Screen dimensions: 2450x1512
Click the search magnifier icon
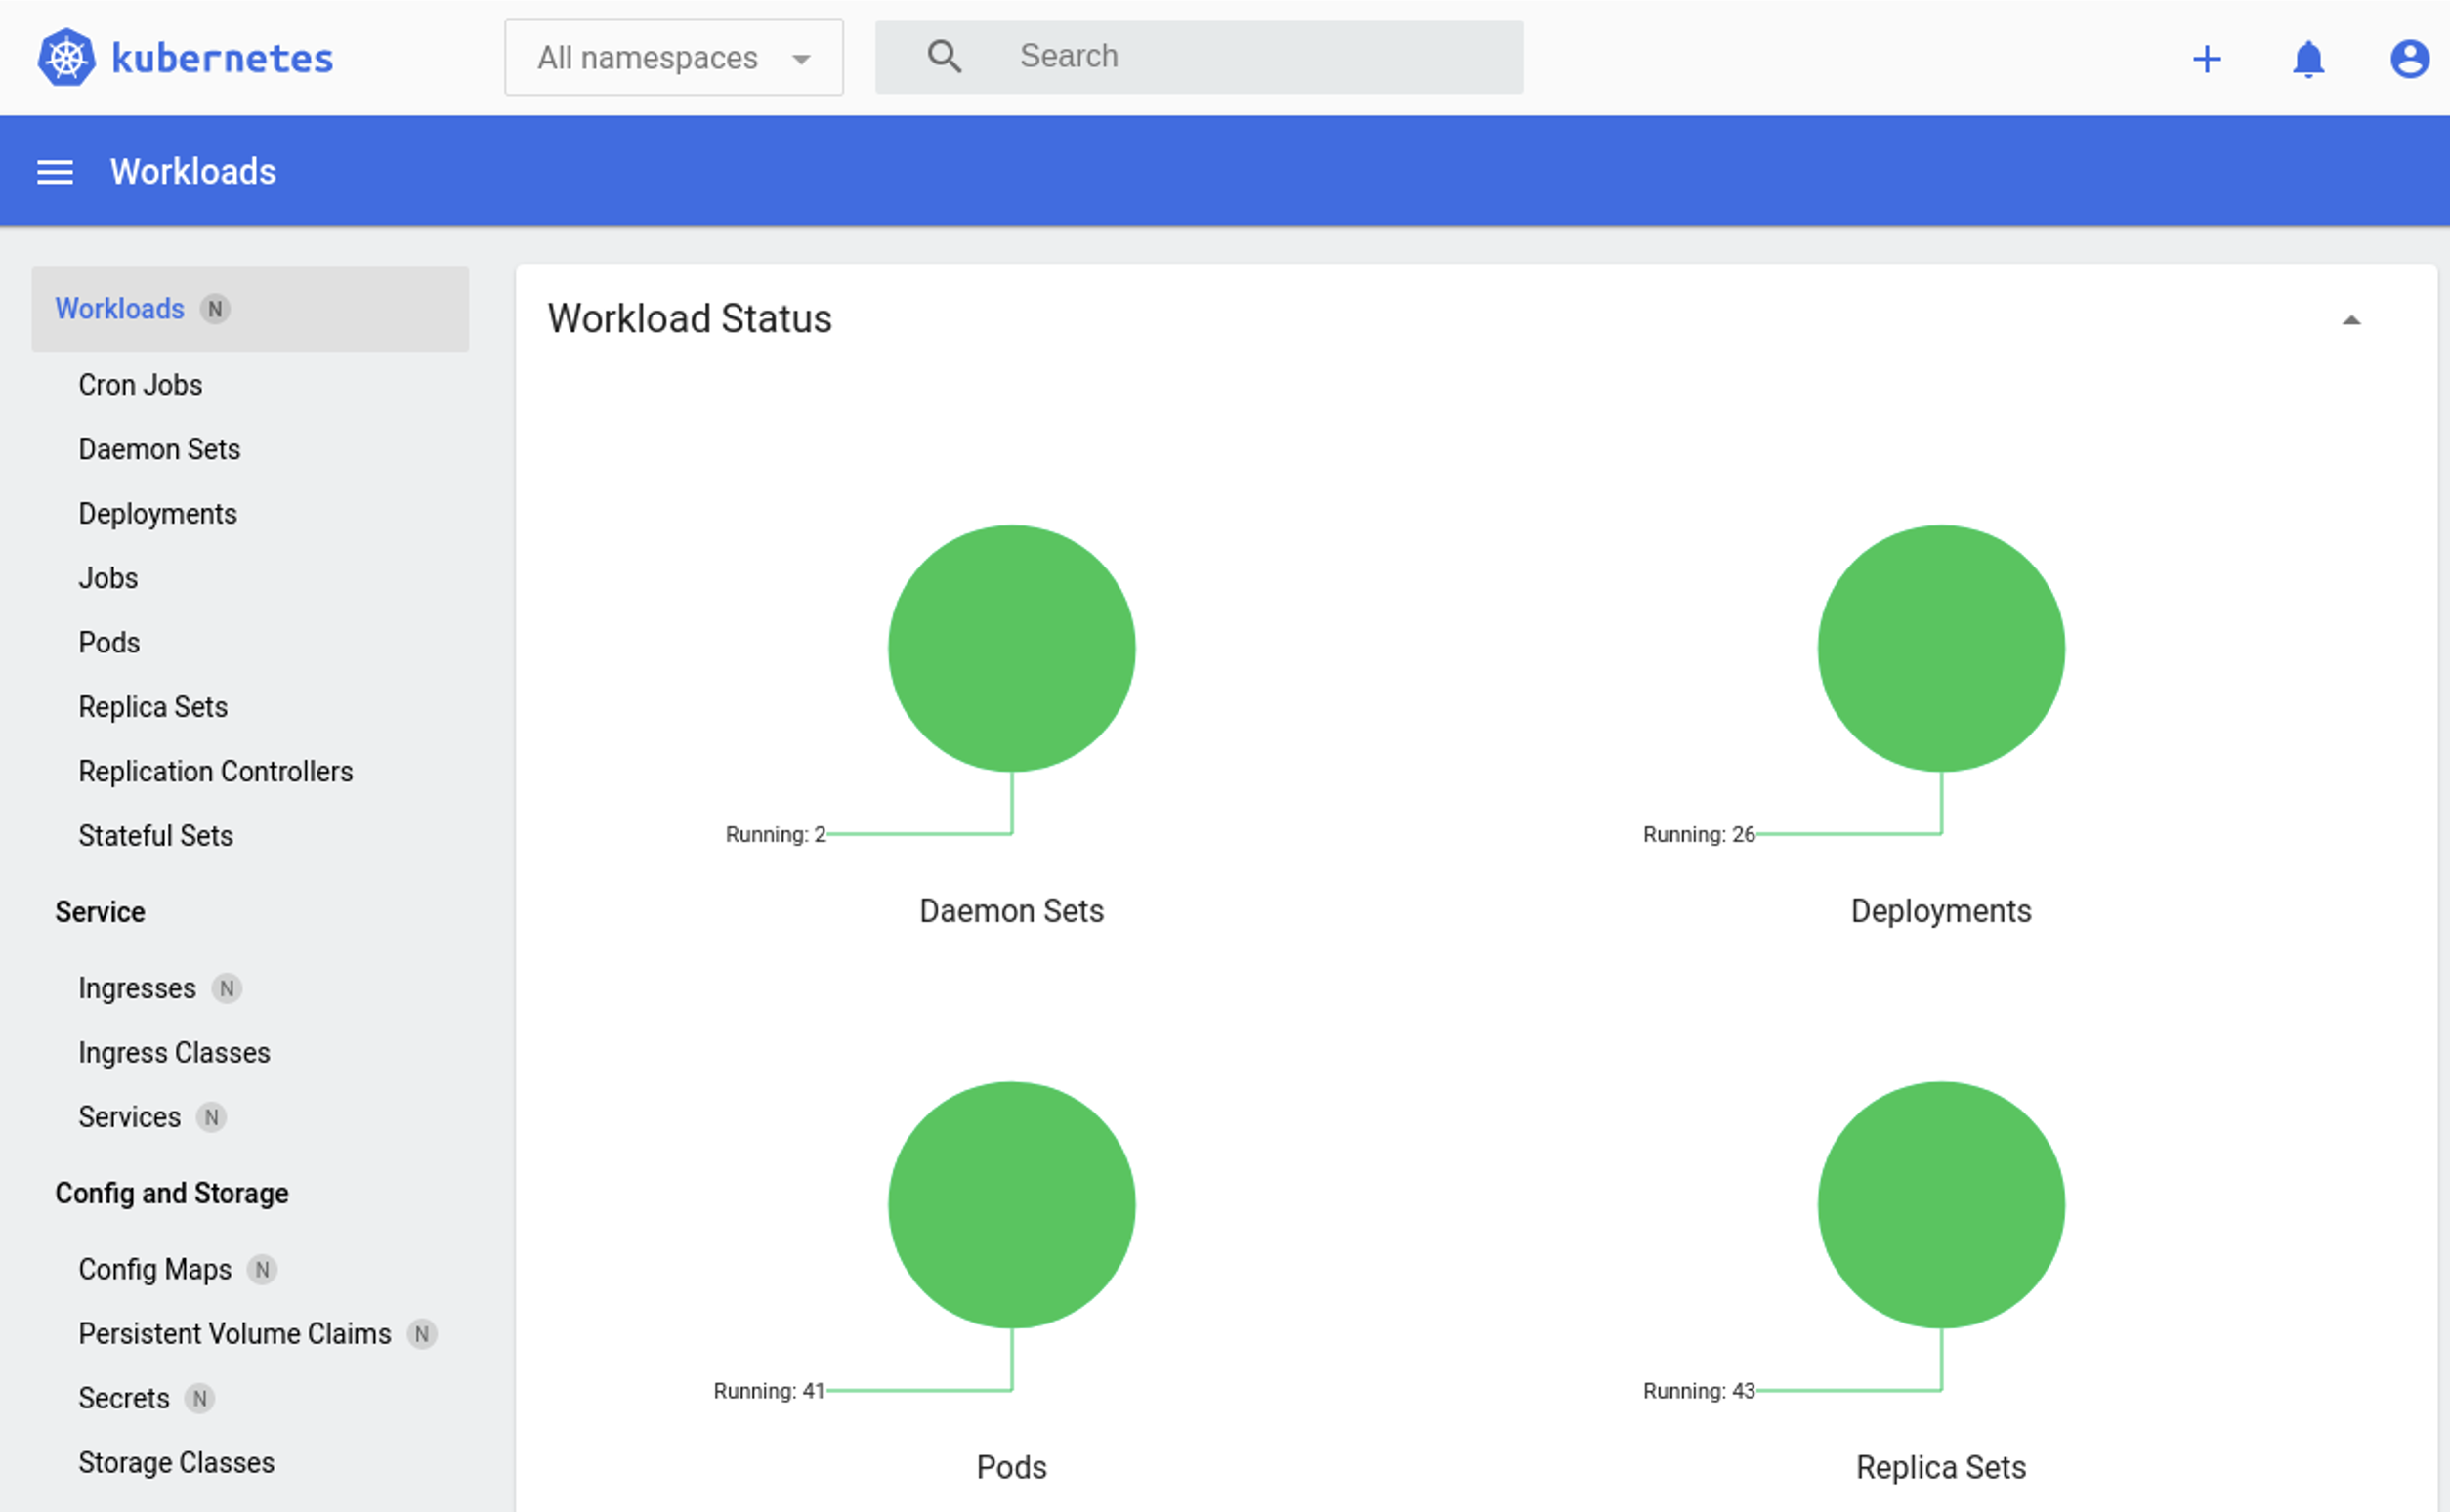(x=944, y=56)
